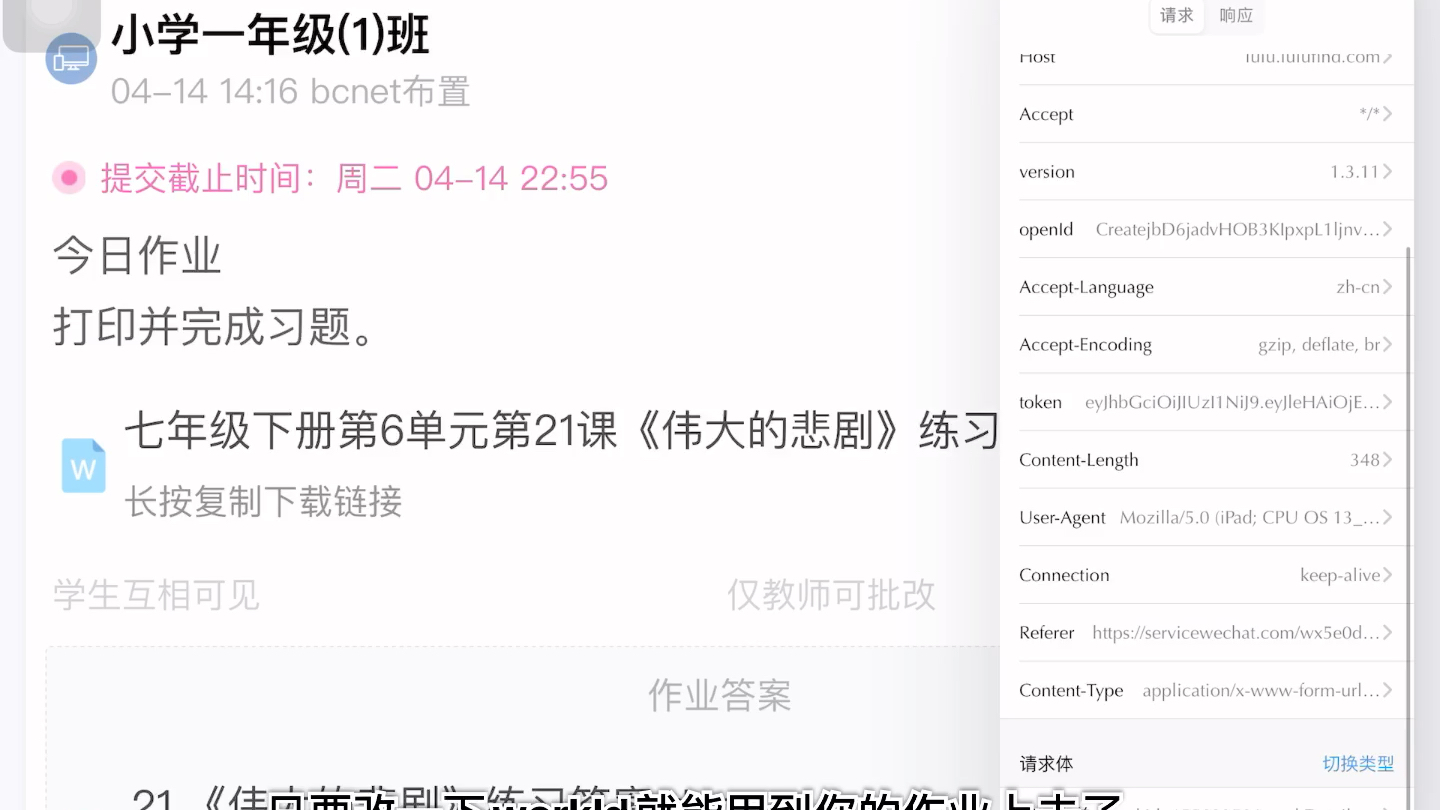Click the class avatar computer icon
This screenshot has height=810, width=1440.
point(71,58)
